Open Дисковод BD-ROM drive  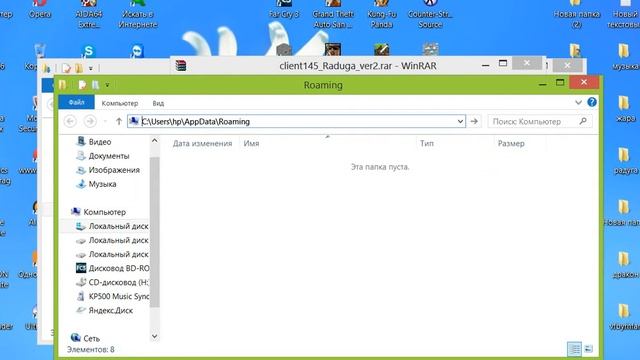[112, 268]
